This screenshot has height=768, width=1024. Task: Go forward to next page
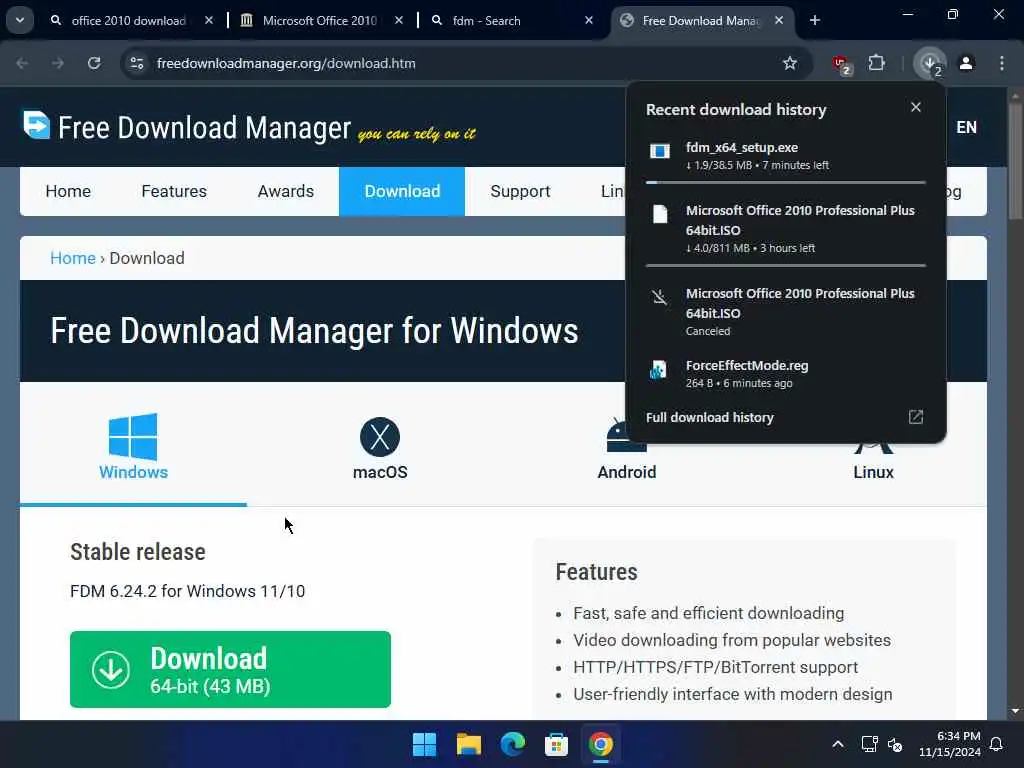[57, 63]
